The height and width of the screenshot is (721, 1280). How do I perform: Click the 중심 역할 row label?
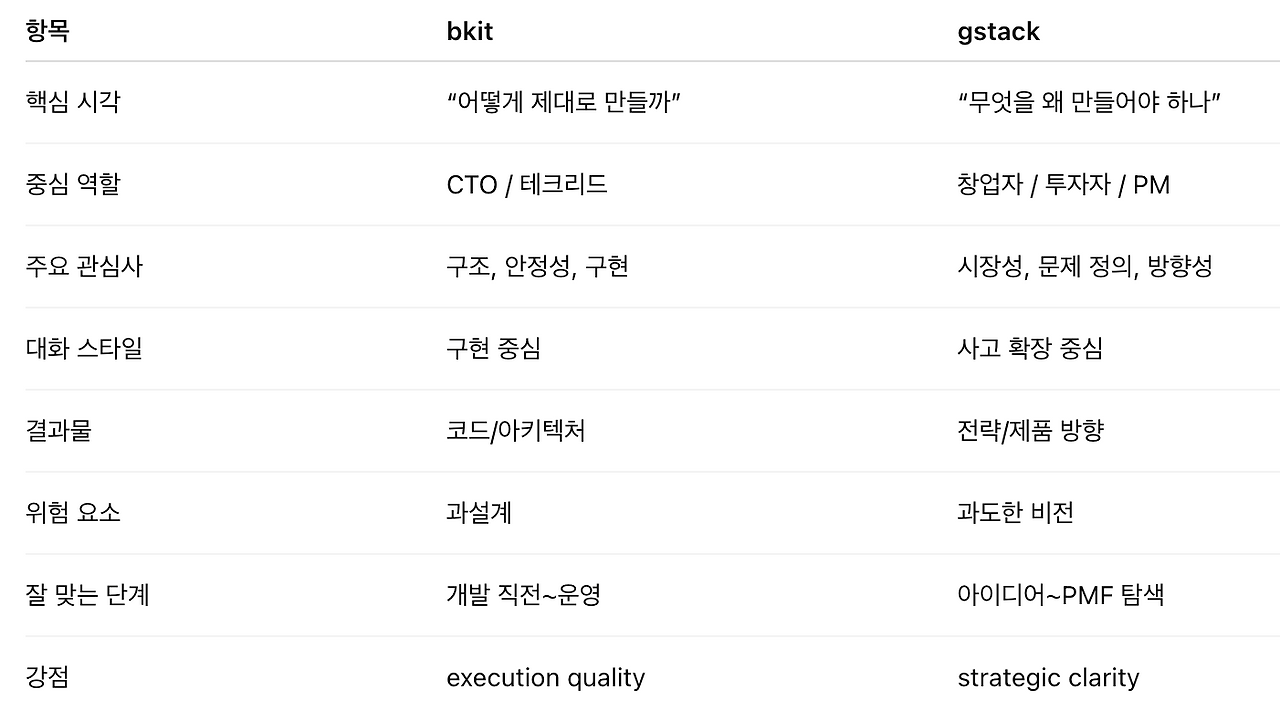pos(73,184)
